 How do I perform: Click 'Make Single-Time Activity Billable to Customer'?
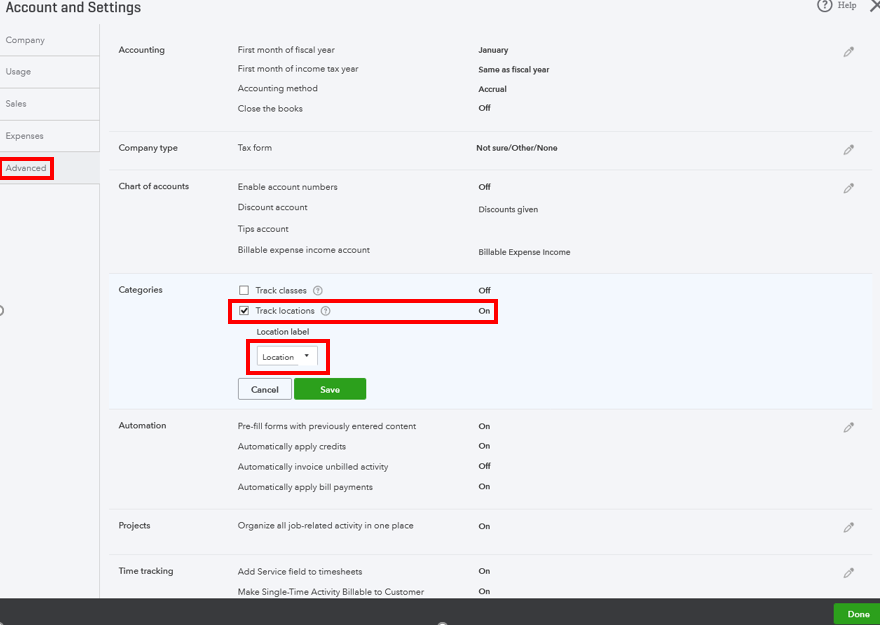pyautogui.click(x=331, y=592)
